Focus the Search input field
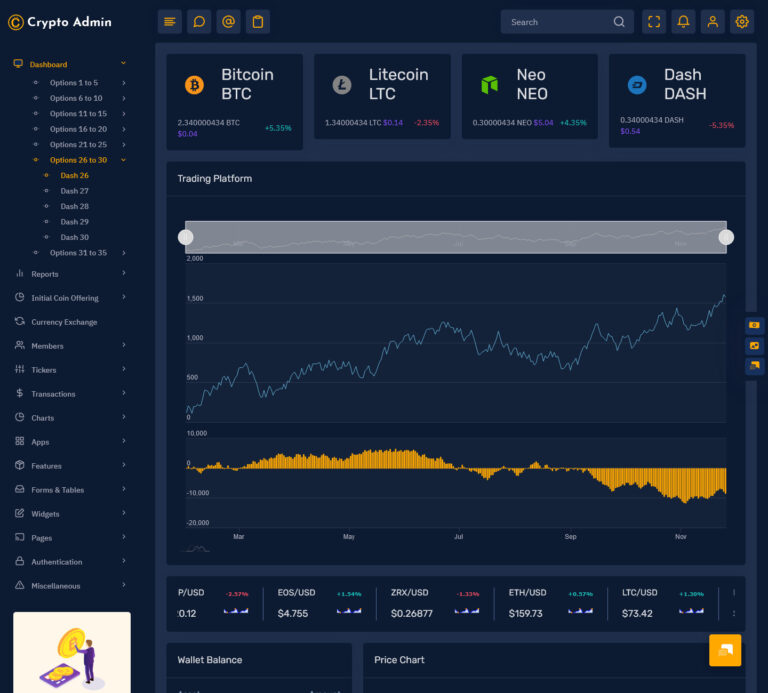Image resolution: width=768 pixels, height=693 pixels. (558, 22)
